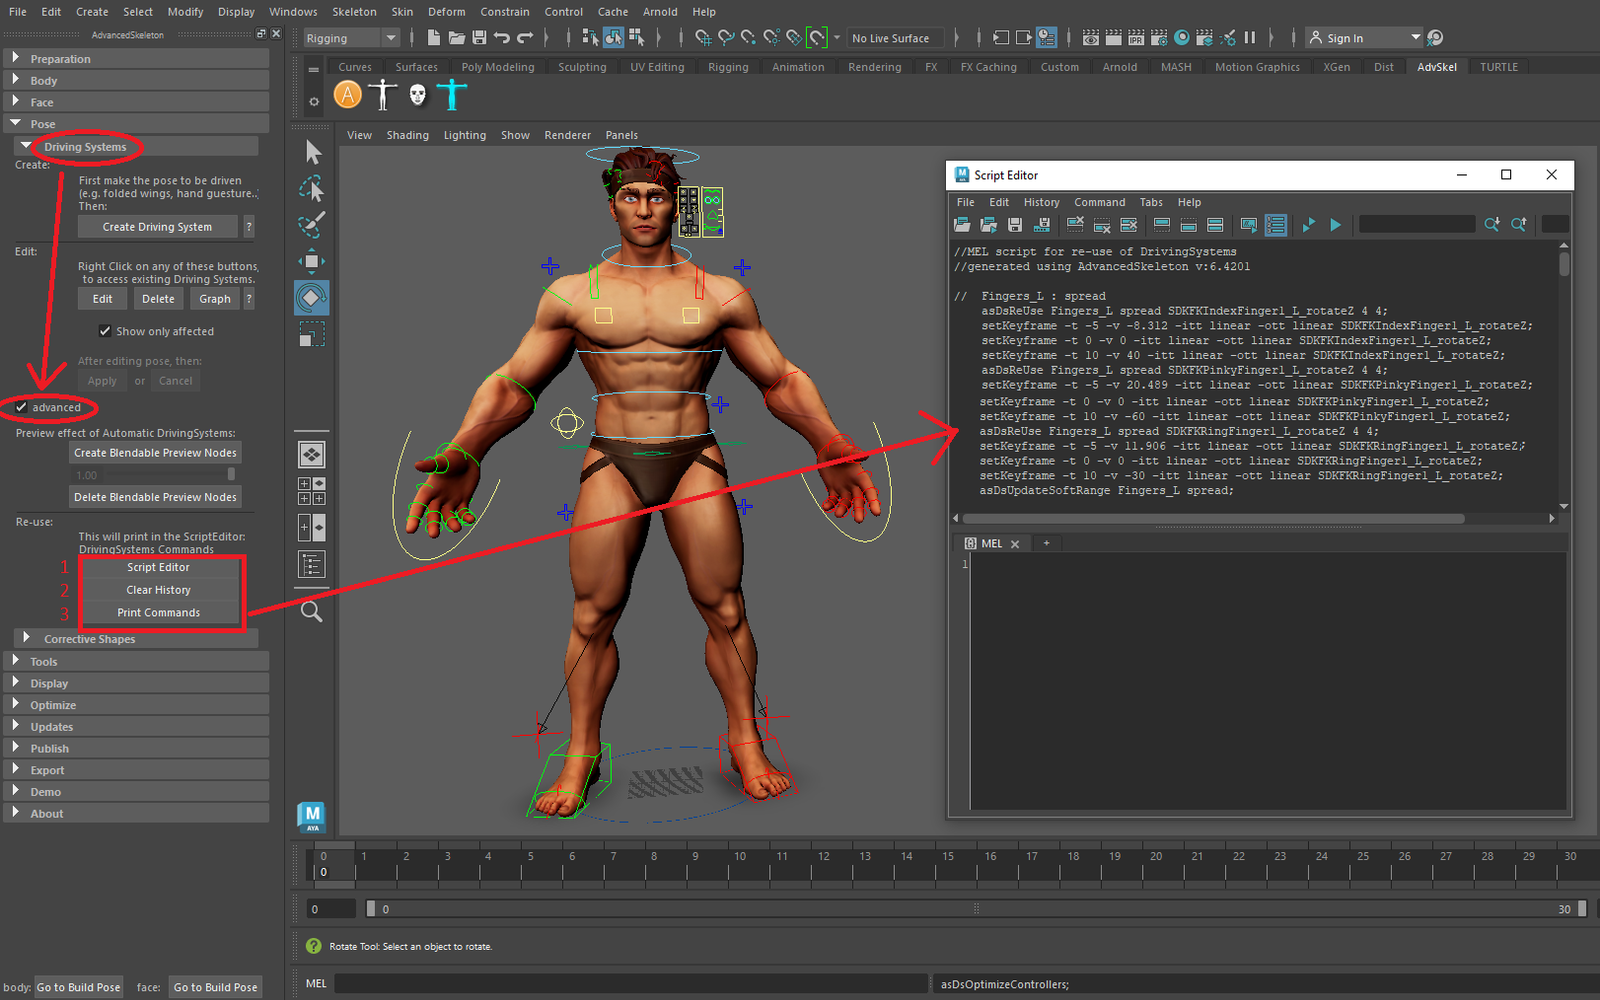
Task: Toggle the advanced checkbox
Action: (21, 407)
